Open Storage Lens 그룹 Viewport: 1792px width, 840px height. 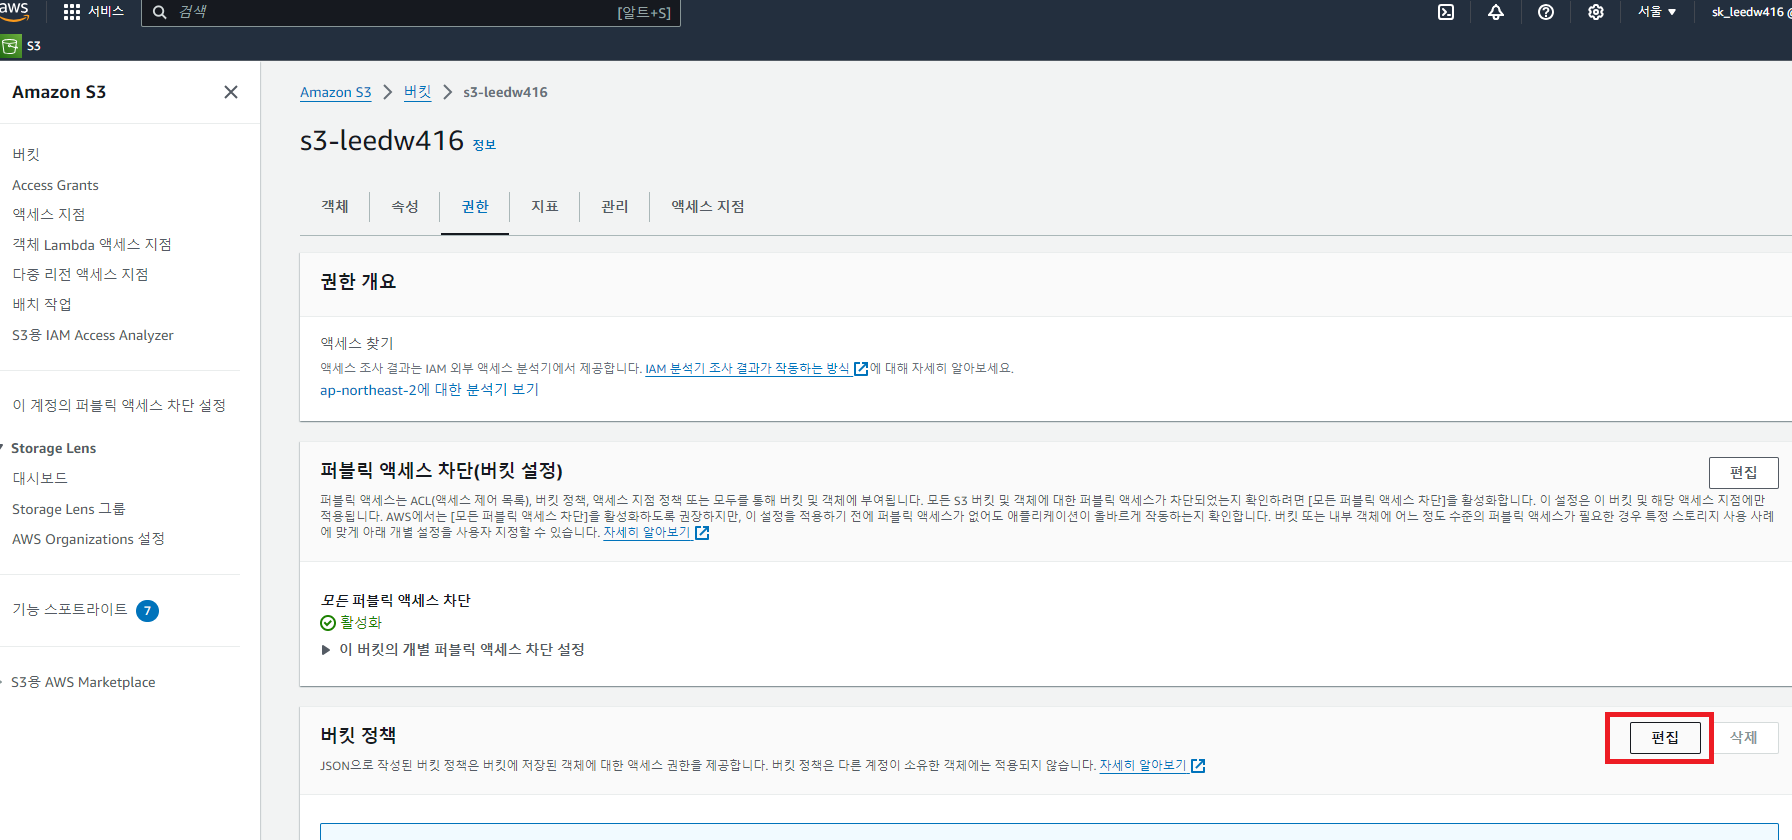[69, 509]
